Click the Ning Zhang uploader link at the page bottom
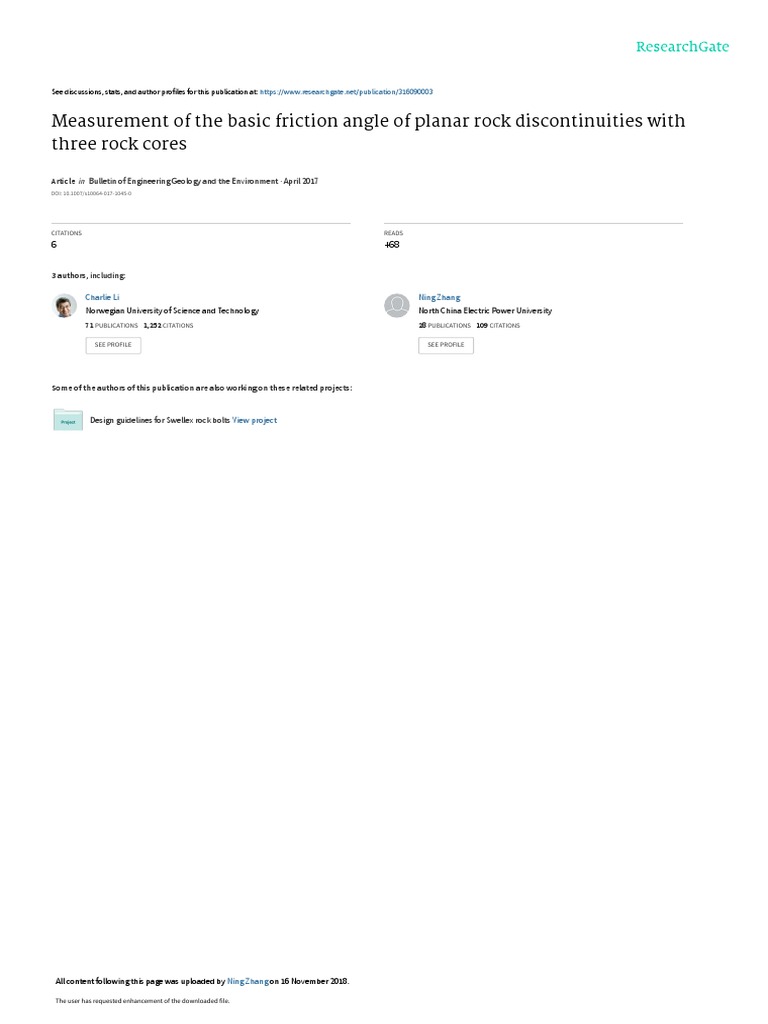The width and height of the screenshot is (768, 1024). click(x=248, y=981)
